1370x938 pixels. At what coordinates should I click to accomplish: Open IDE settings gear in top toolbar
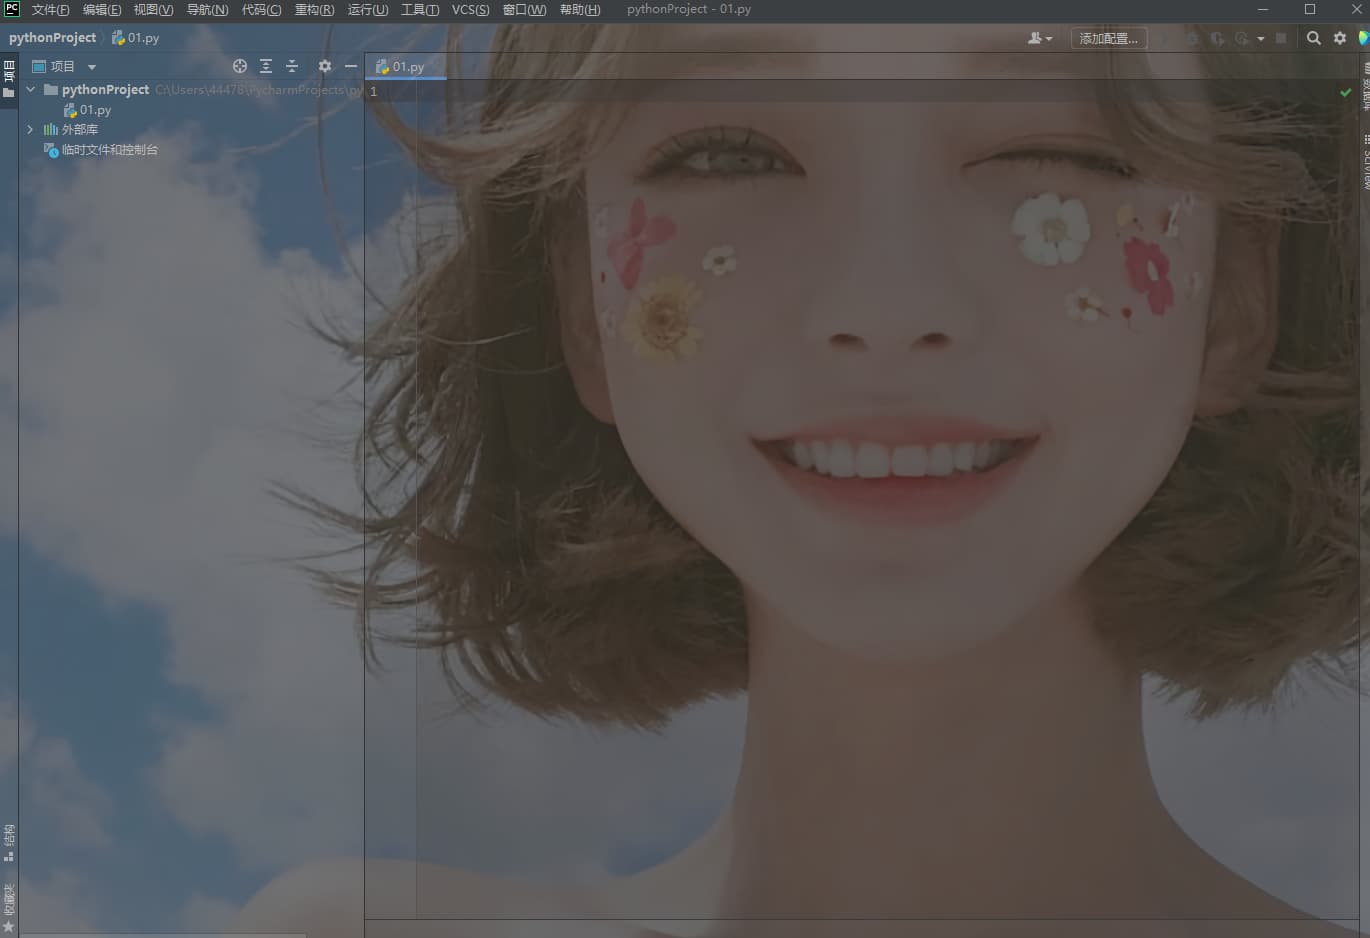click(1340, 38)
